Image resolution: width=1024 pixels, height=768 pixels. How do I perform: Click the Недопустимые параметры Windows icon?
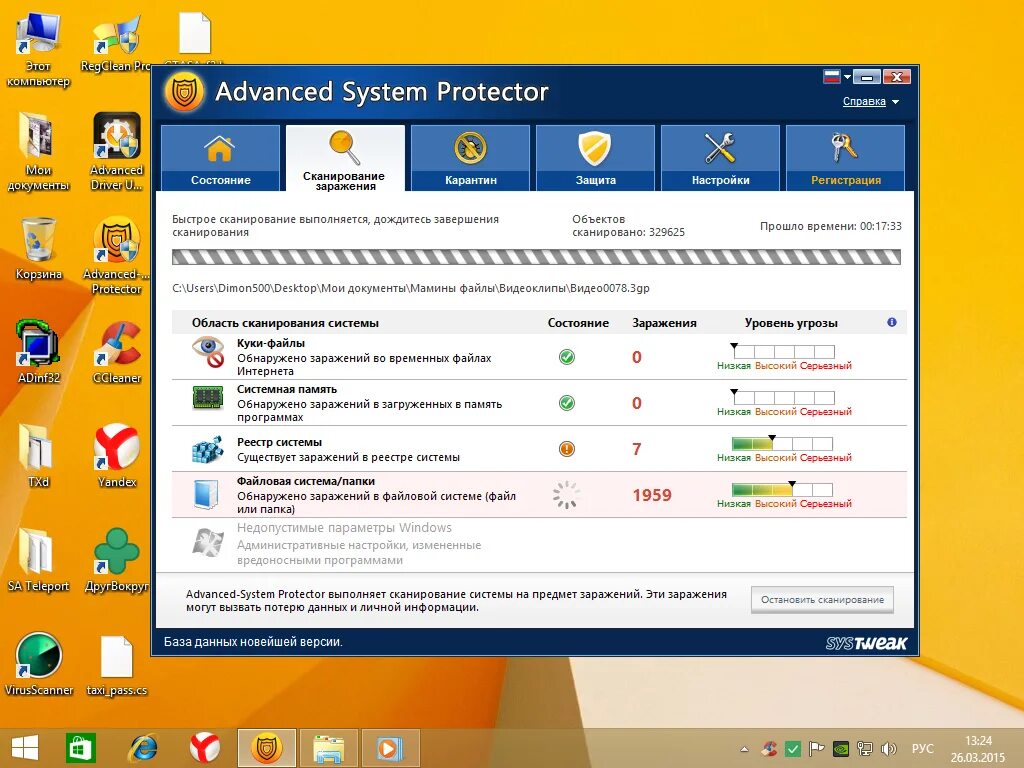pyautogui.click(x=208, y=542)
